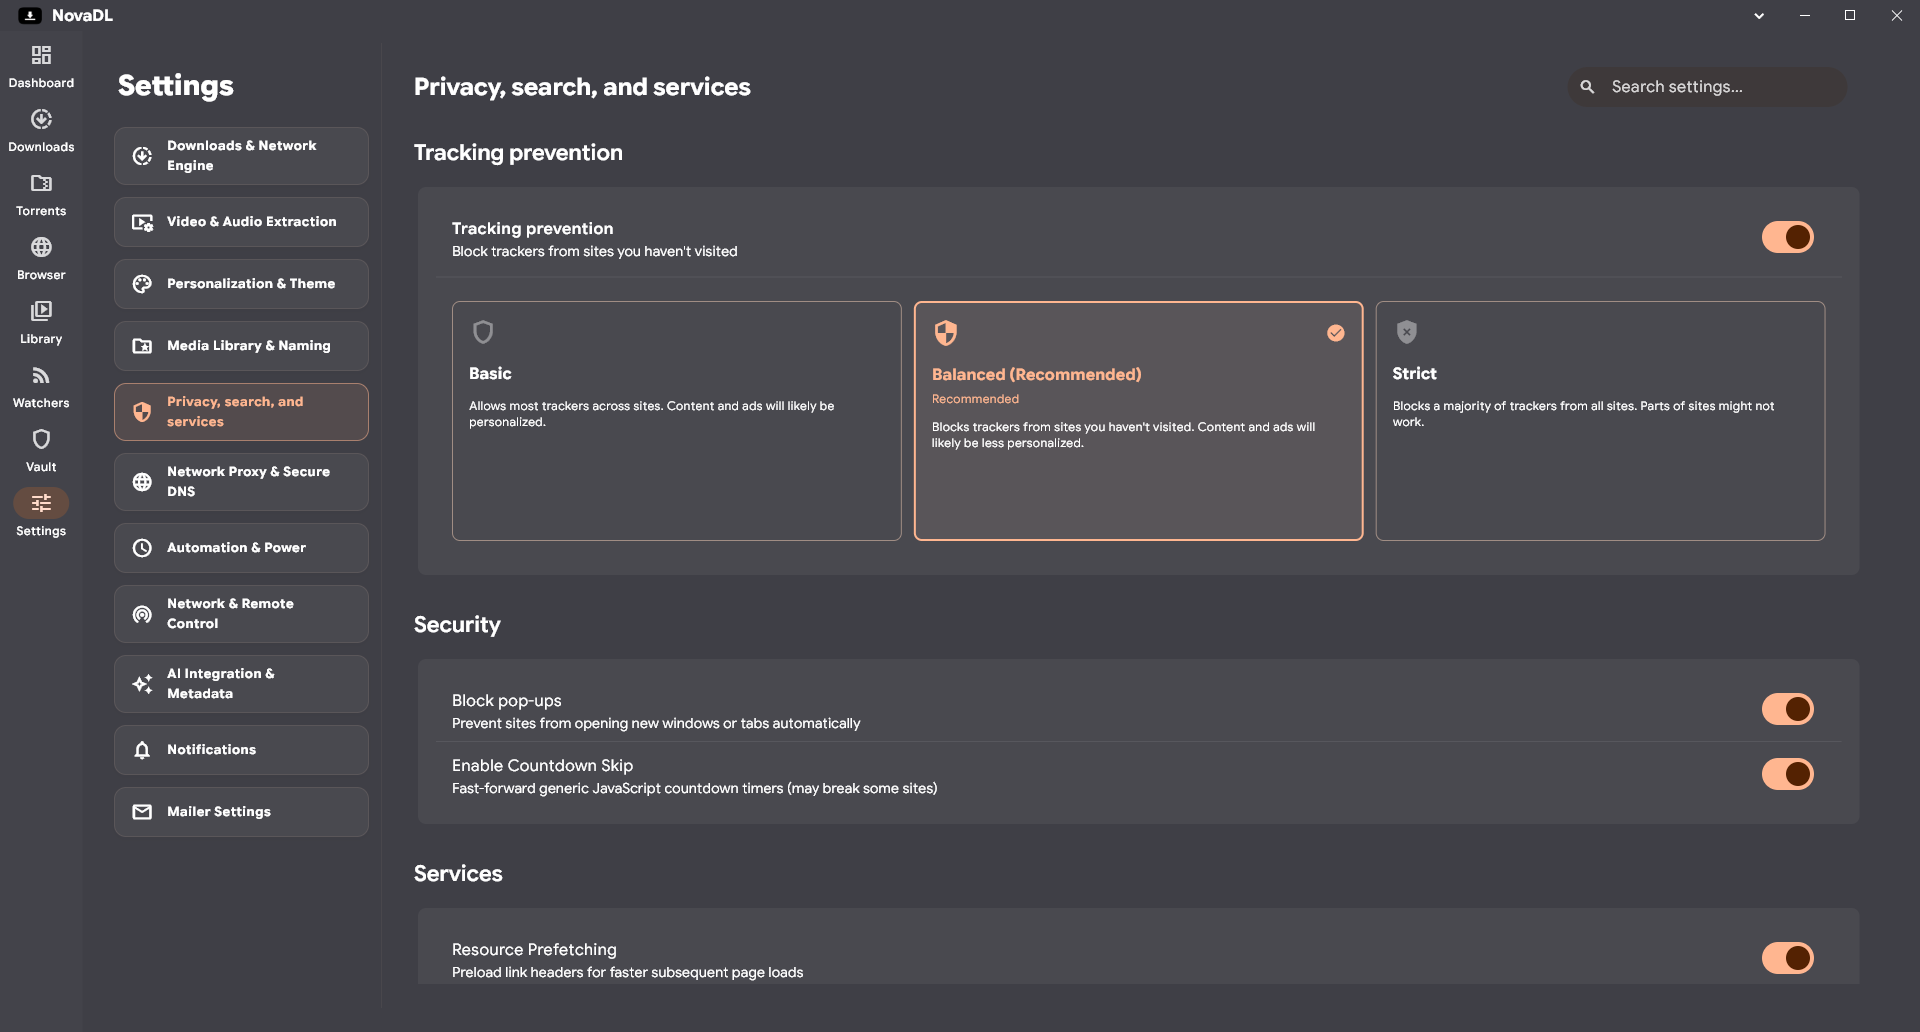Click the Downloads & Network Engine icon
Image resolution: width=1920 pixels, height=1032 pixels.
coord(142,156)
